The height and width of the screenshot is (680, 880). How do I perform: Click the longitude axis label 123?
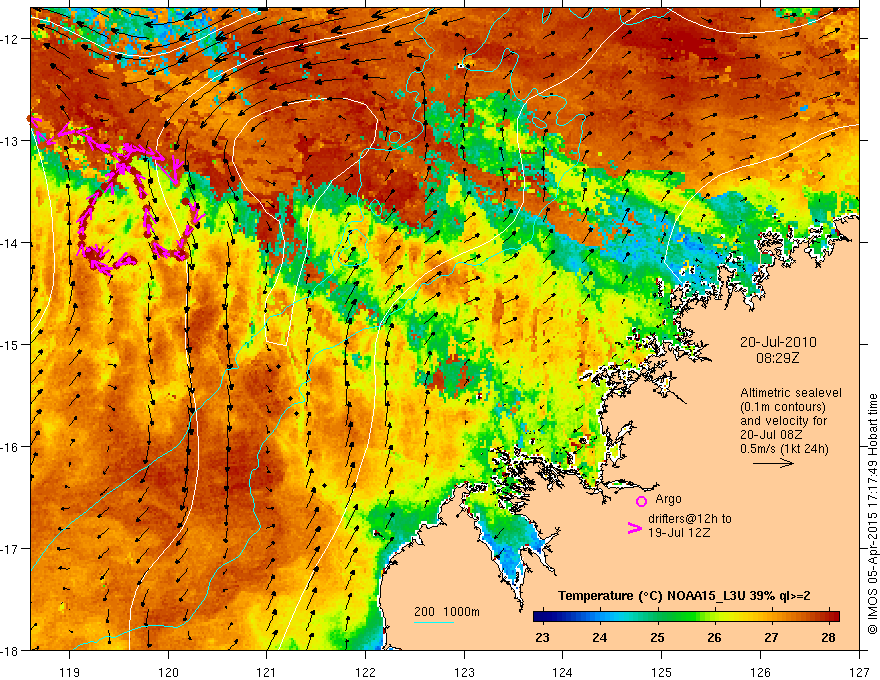point(464,672)
